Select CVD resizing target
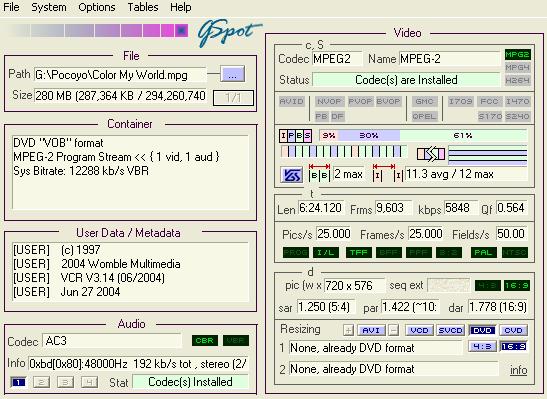 click(514, 330)
